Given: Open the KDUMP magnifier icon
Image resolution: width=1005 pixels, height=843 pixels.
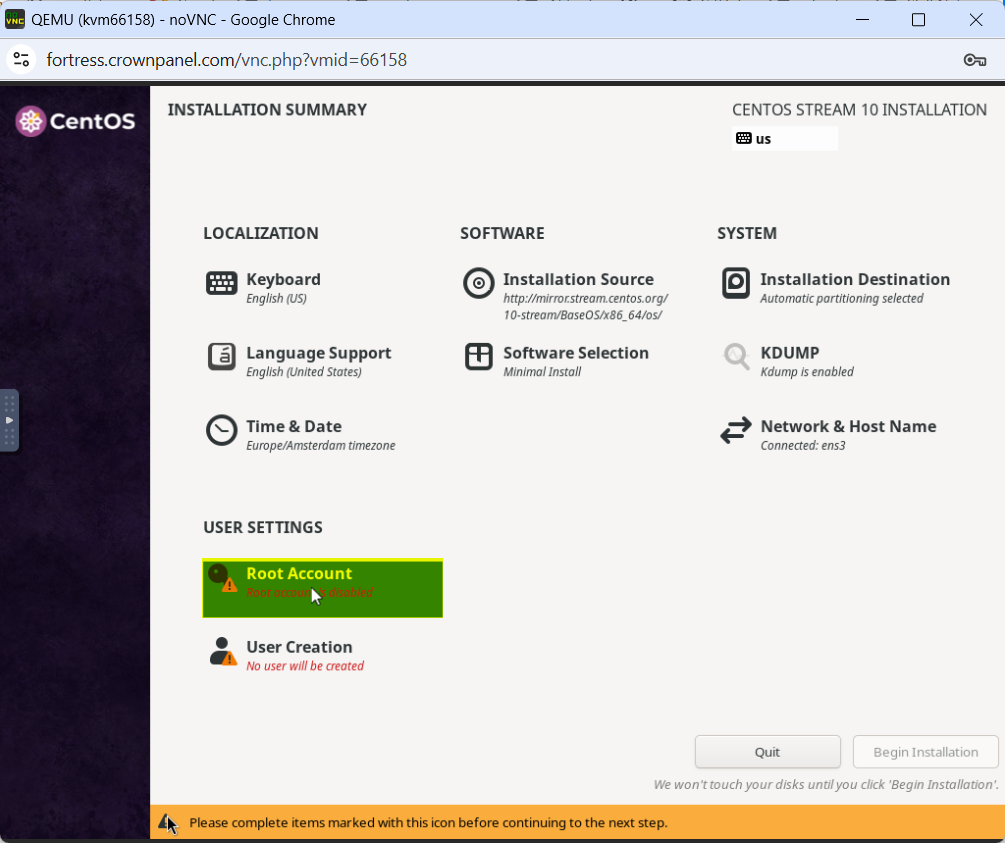Looking at the screenshot, I should point(736,356).
